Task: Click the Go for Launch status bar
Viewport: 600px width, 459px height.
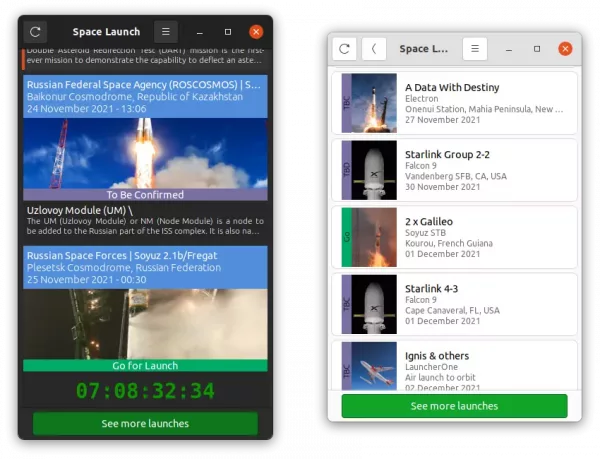Action: (x=145, y=366)
